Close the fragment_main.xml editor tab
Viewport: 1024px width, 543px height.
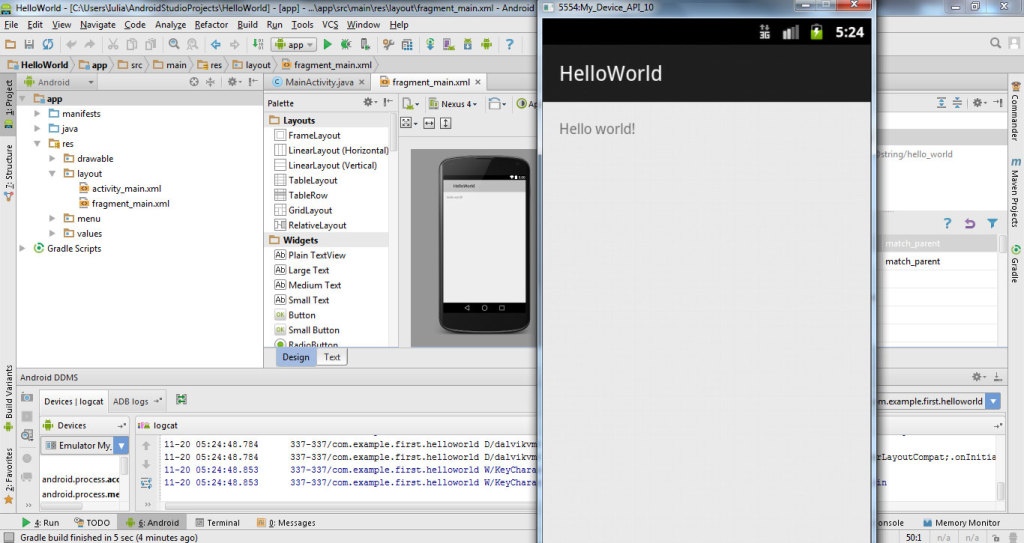click(x=478, y=82)
